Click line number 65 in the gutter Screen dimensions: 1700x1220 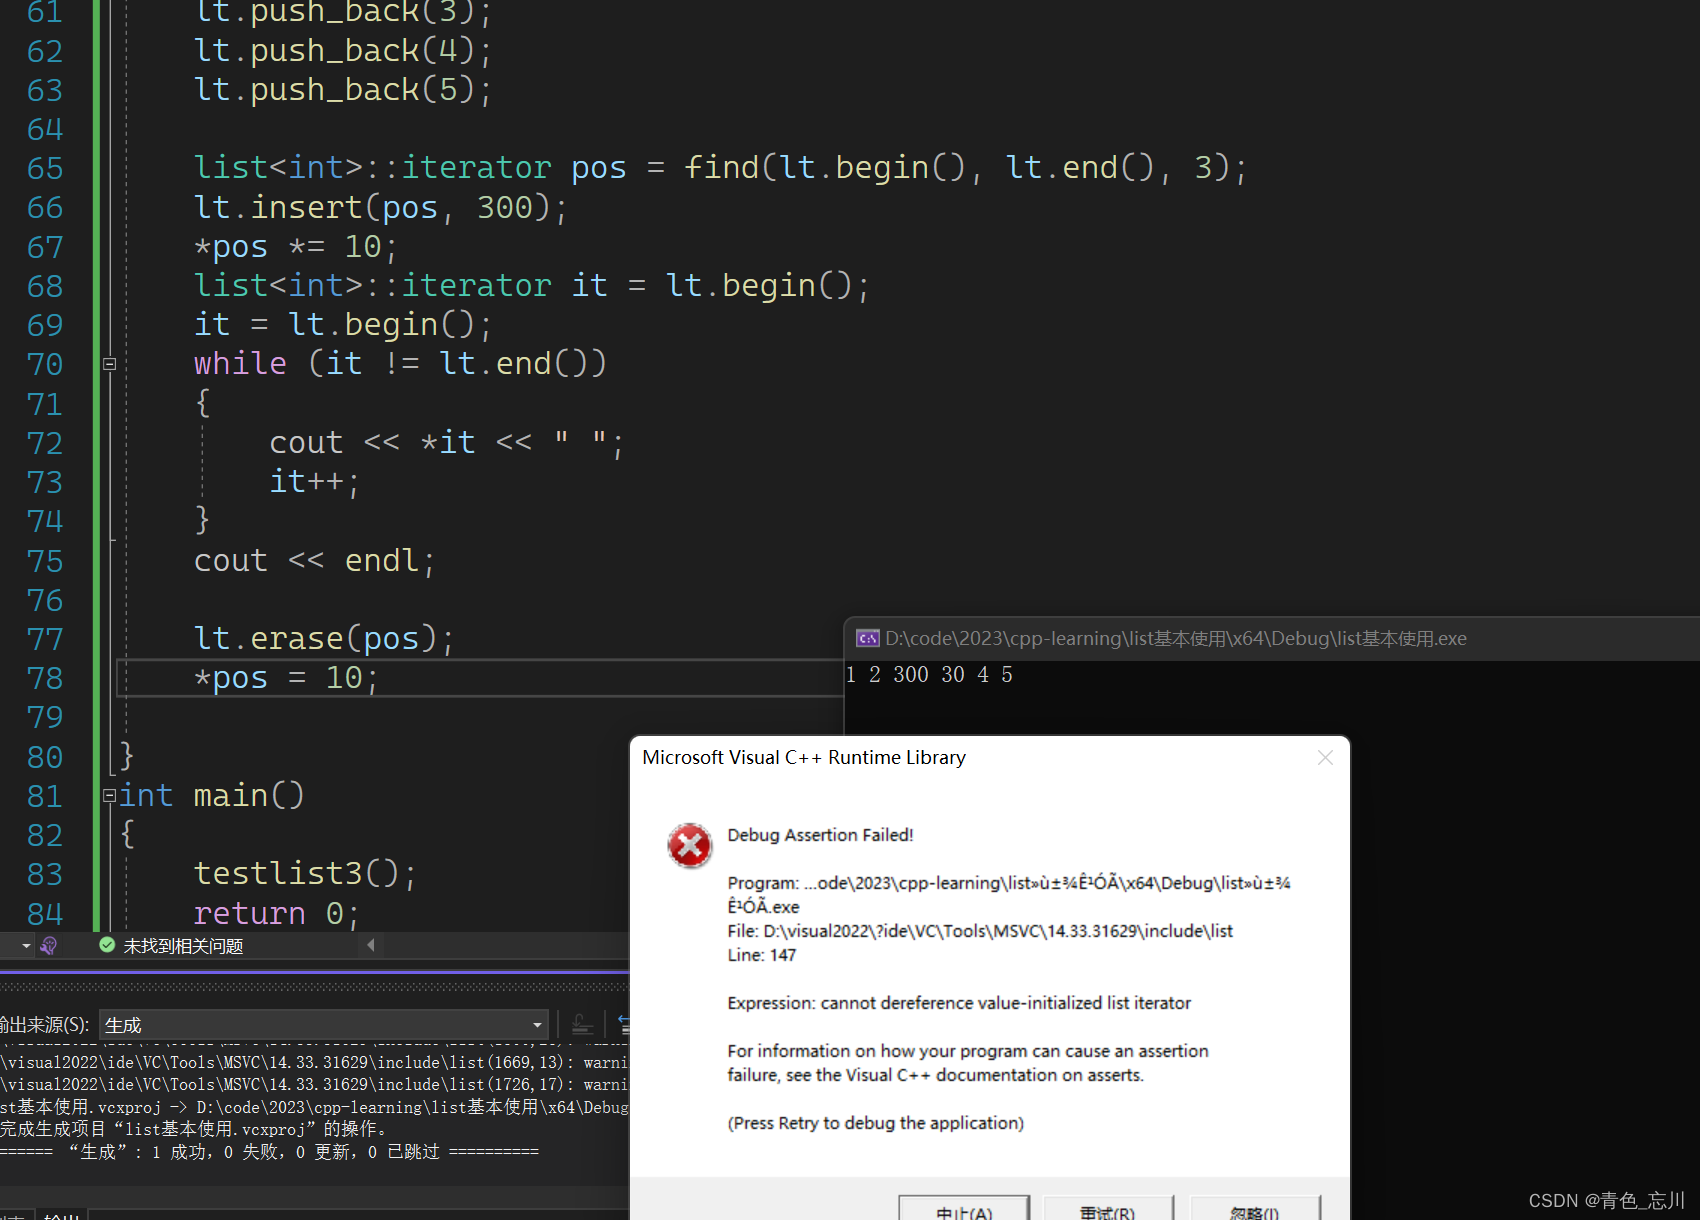click(45, 168)
